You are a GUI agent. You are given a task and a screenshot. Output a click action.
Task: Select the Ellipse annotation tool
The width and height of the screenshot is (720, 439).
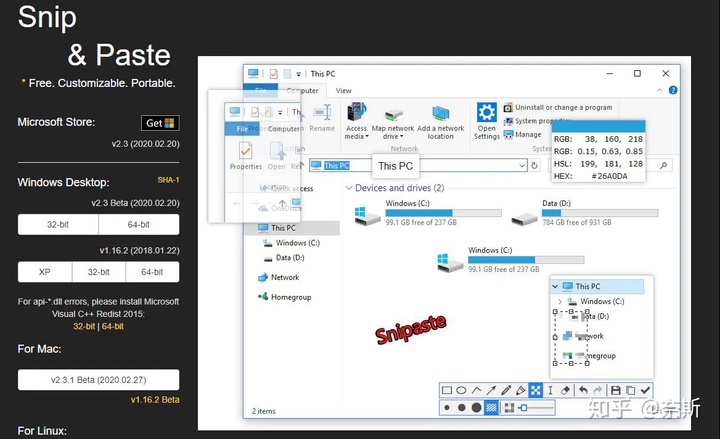[461, 390]
